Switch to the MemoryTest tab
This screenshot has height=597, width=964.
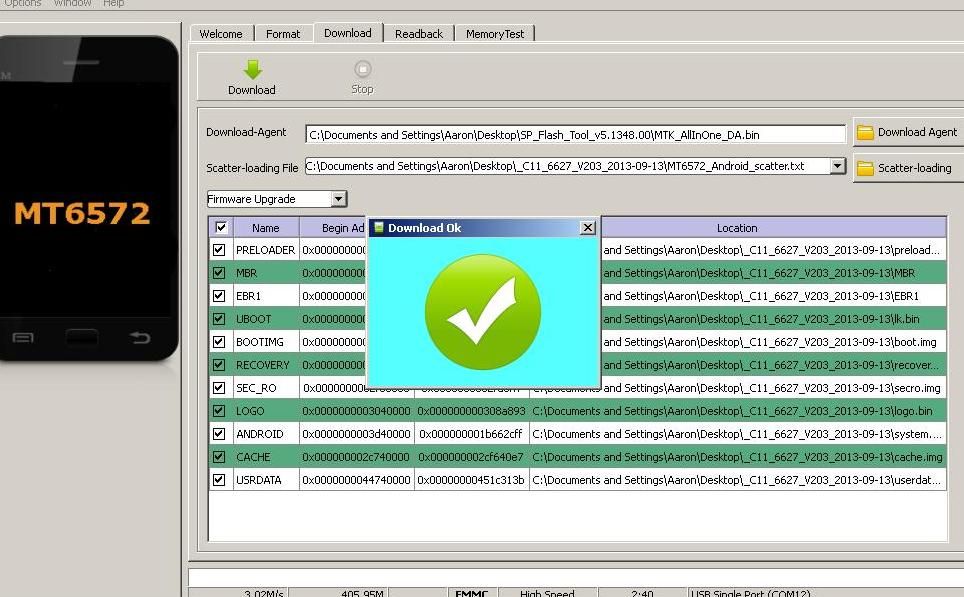pyautogui.click(x=495, y=34)
